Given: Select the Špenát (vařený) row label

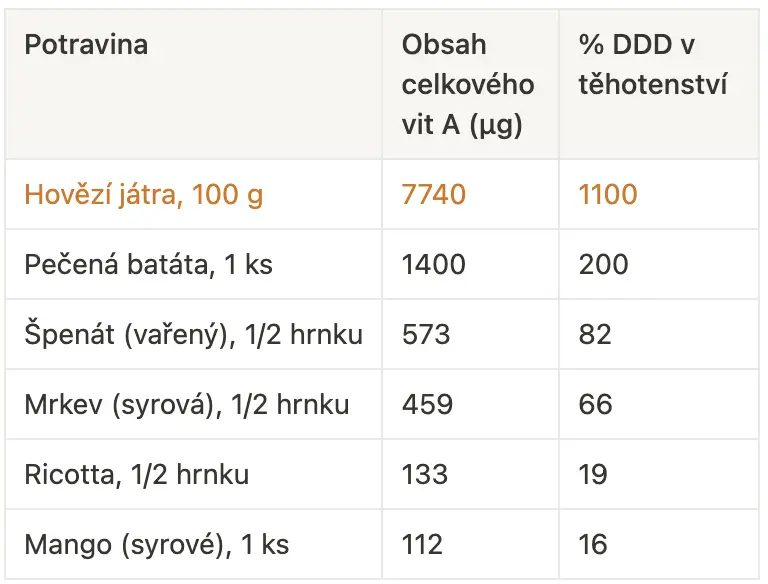Looking at the screenshot, I should (x=193, y=335).
